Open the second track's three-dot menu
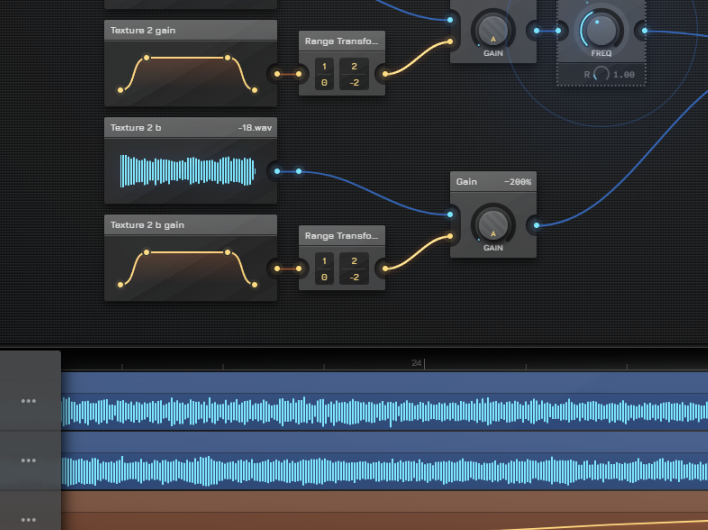Screen dimensions: 708x530 28,460
